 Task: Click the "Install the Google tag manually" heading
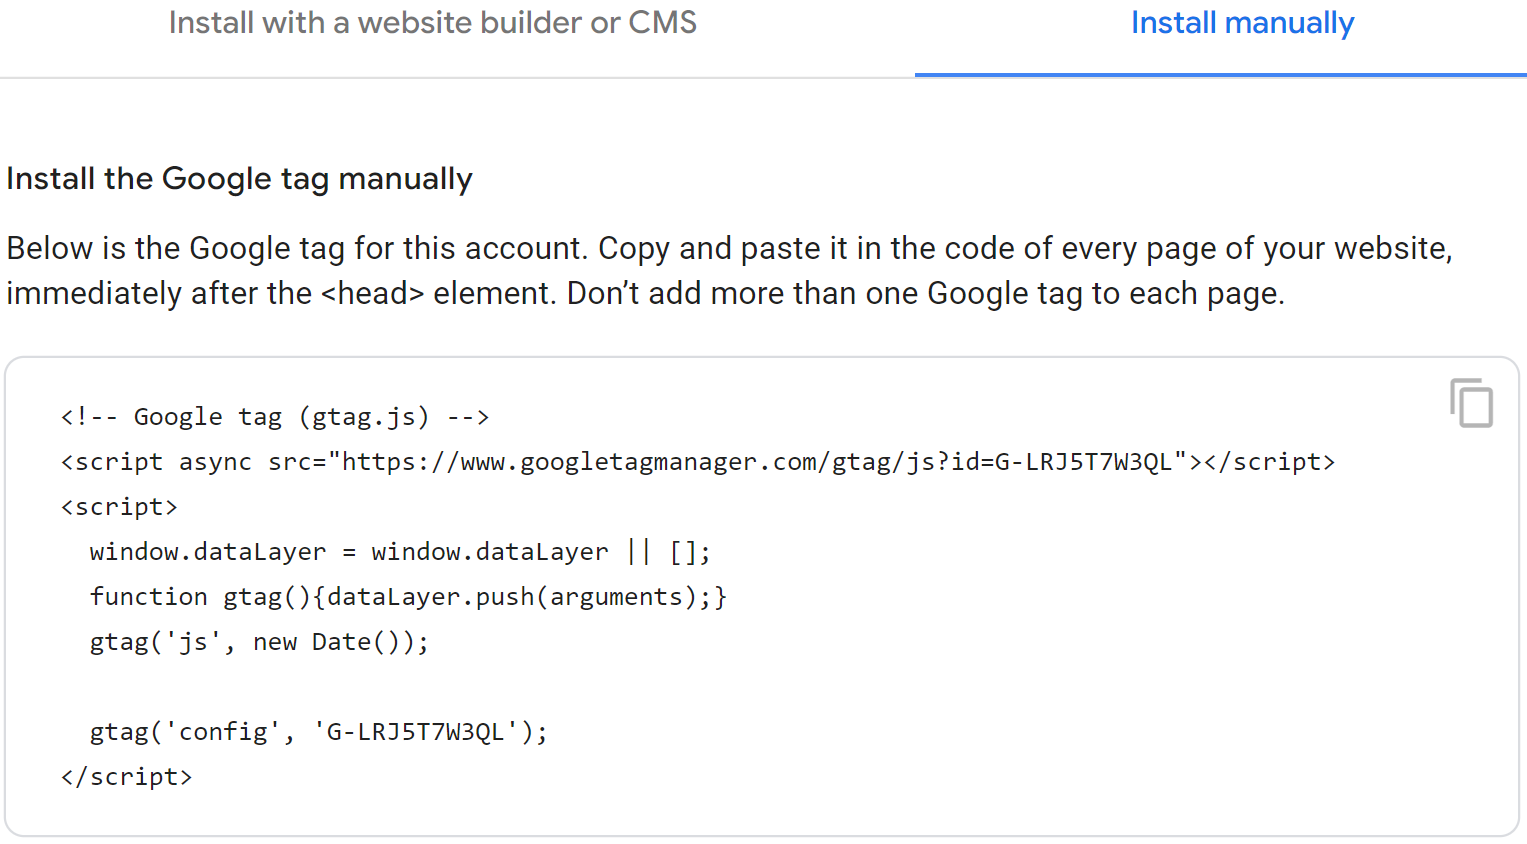tap(239, 179)
